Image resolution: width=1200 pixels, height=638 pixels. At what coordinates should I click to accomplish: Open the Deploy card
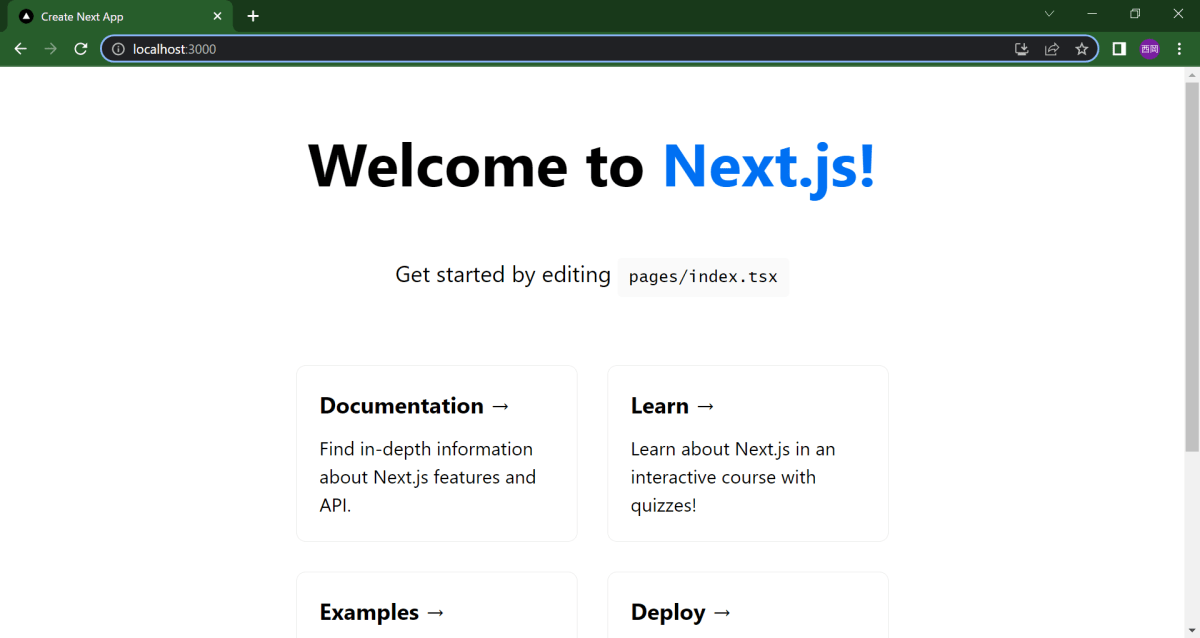(x=748, y=605)
